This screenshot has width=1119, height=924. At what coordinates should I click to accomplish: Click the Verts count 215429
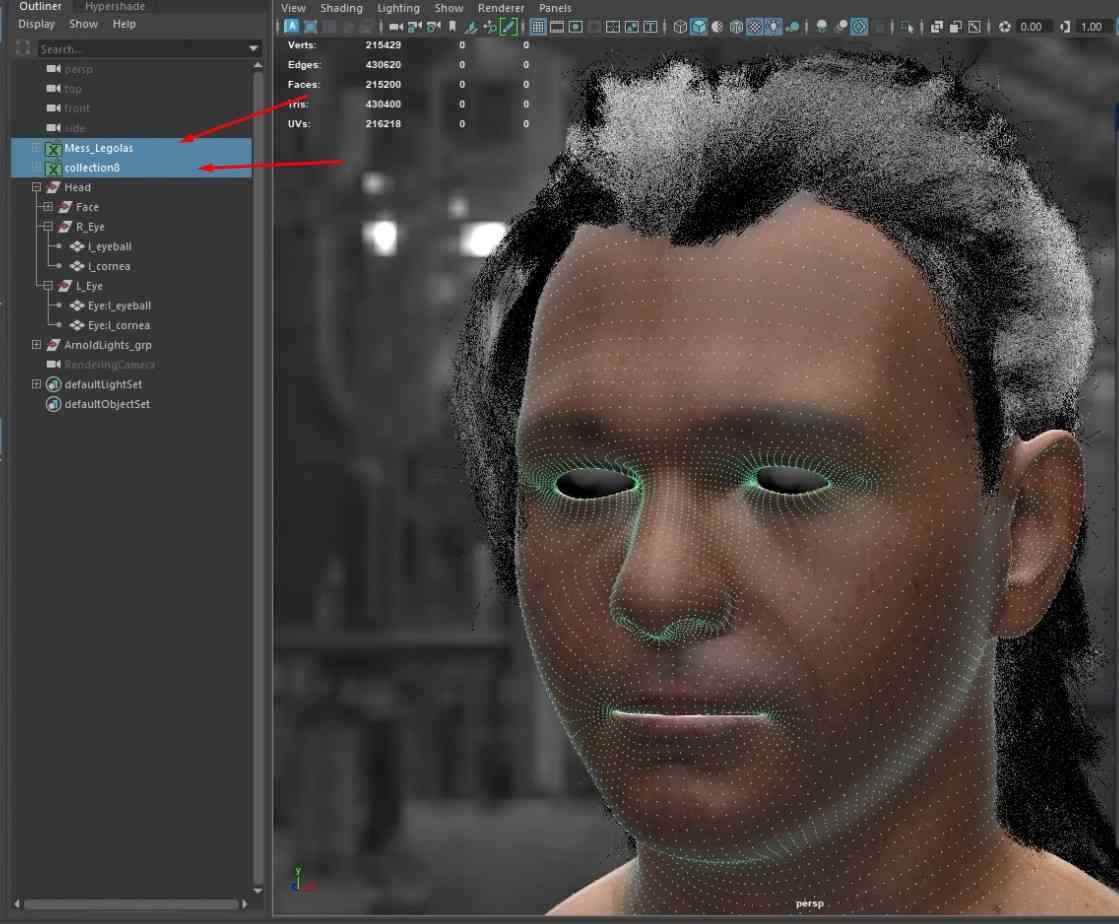click(383, 45)
